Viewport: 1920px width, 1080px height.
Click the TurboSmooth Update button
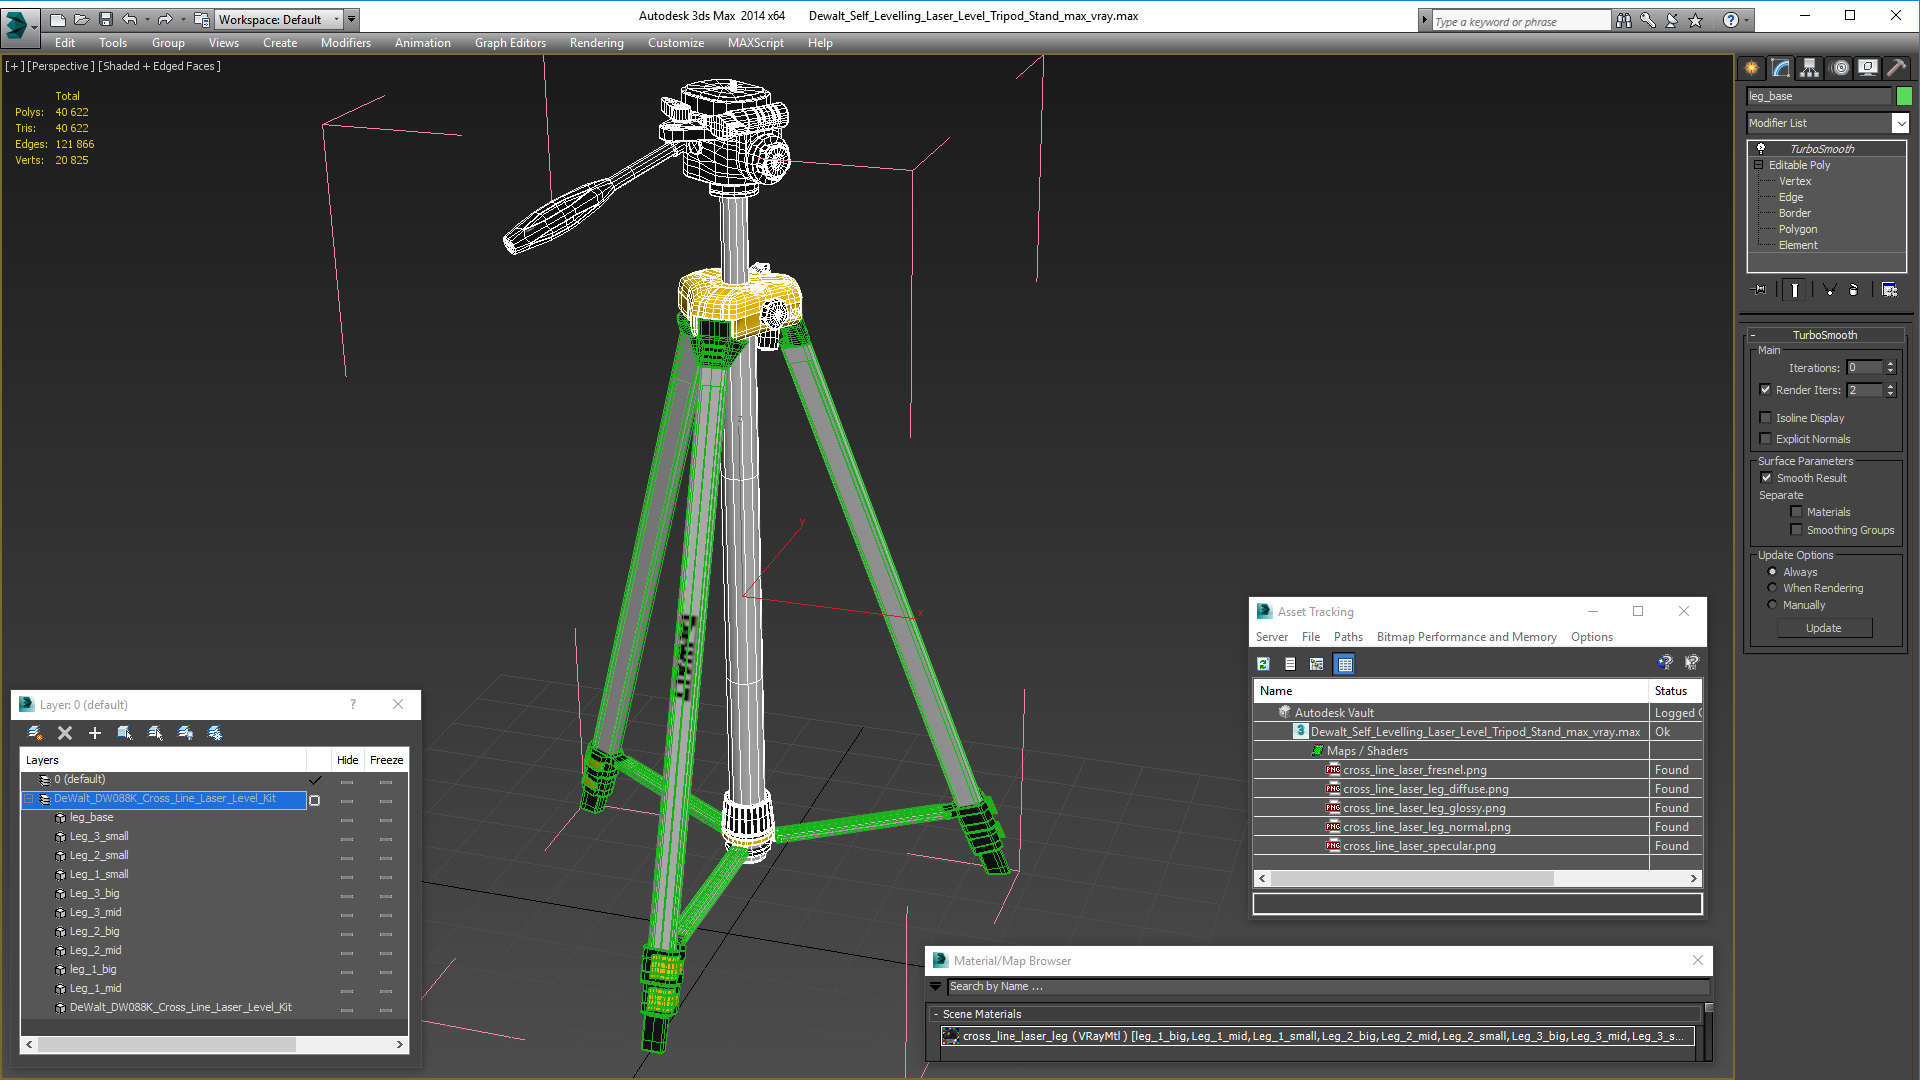pyautogui.click(x=1824, y=628)
